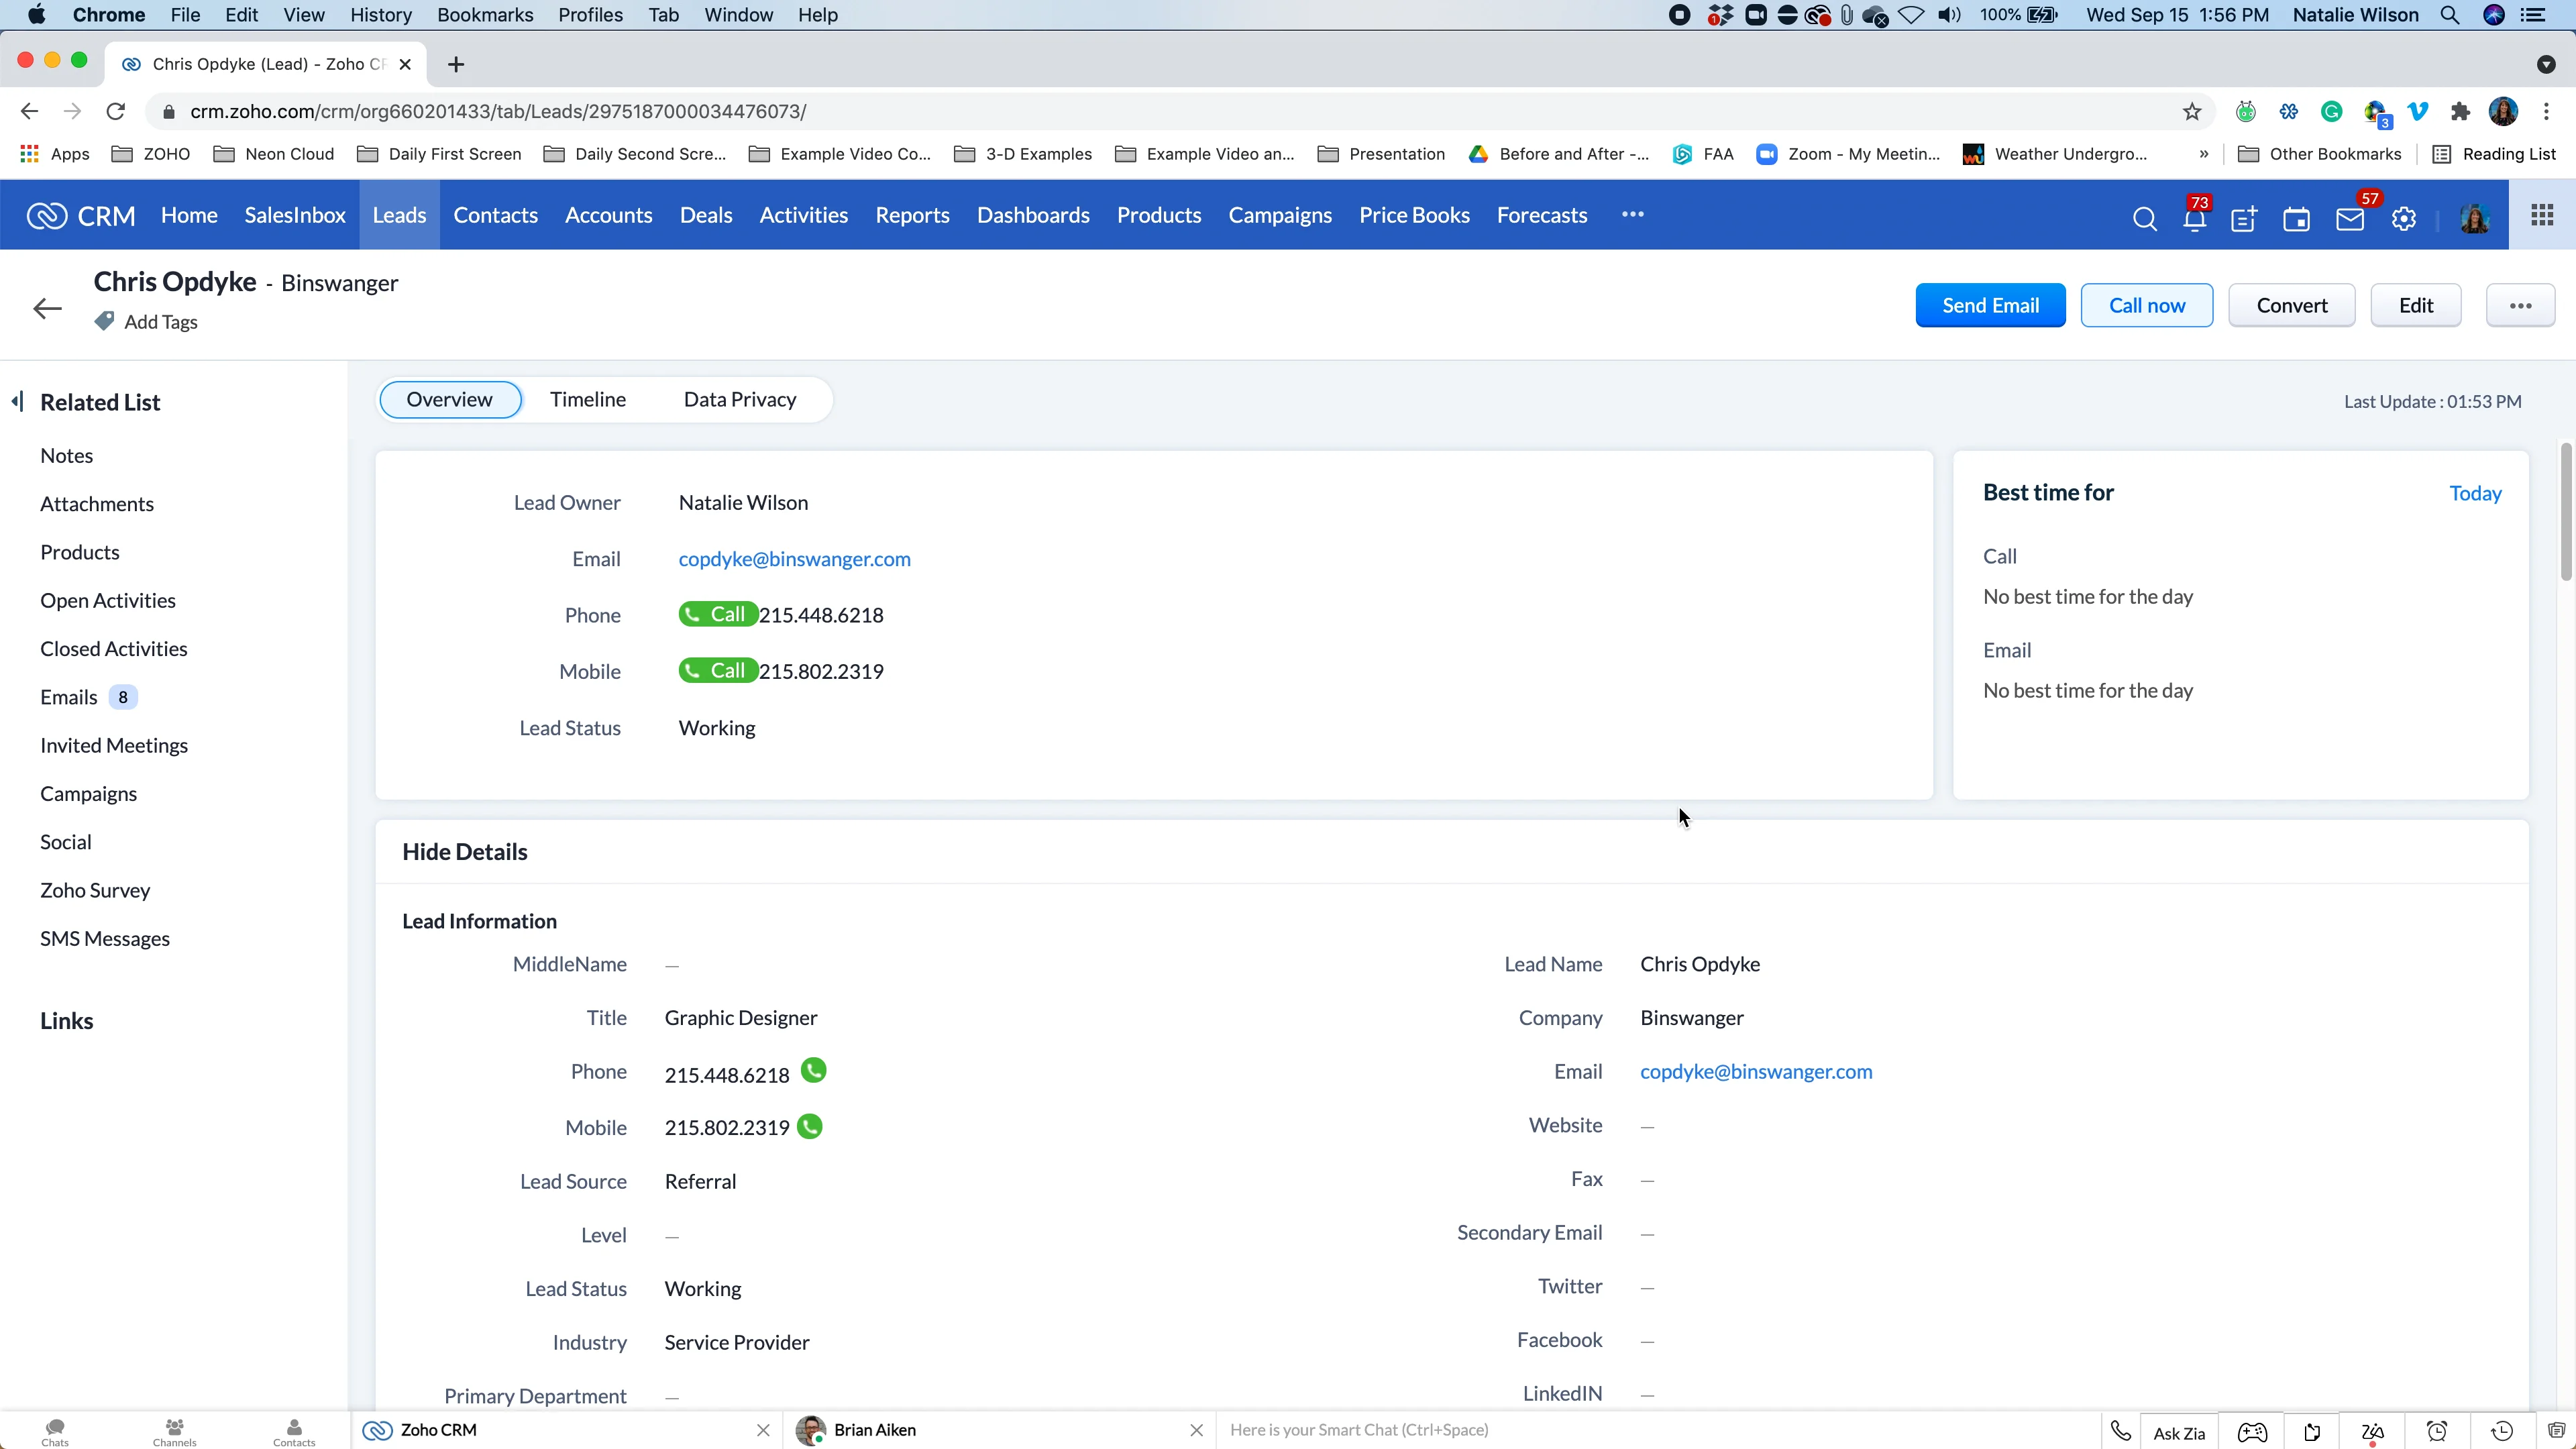Click phone icon beside Phone in Lead Information
This screenshot has height=1449, width=2576.
[814, 1071]
